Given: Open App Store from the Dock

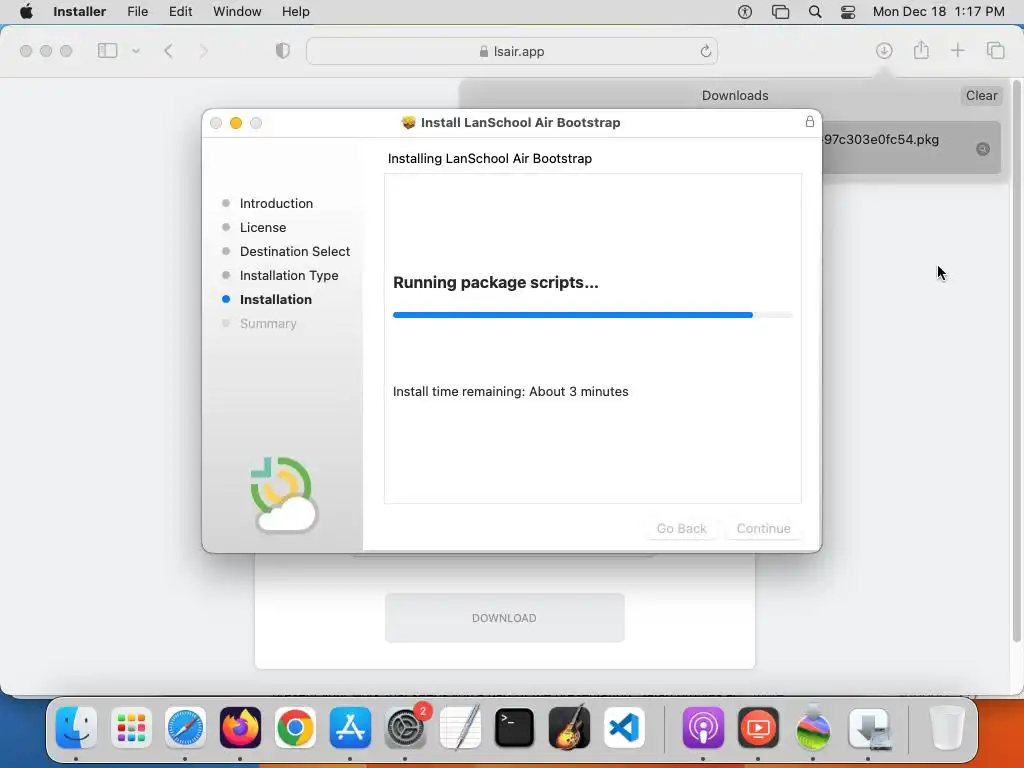Looking at the screenshot, I should pyautogui.click(x=350, y=727).
